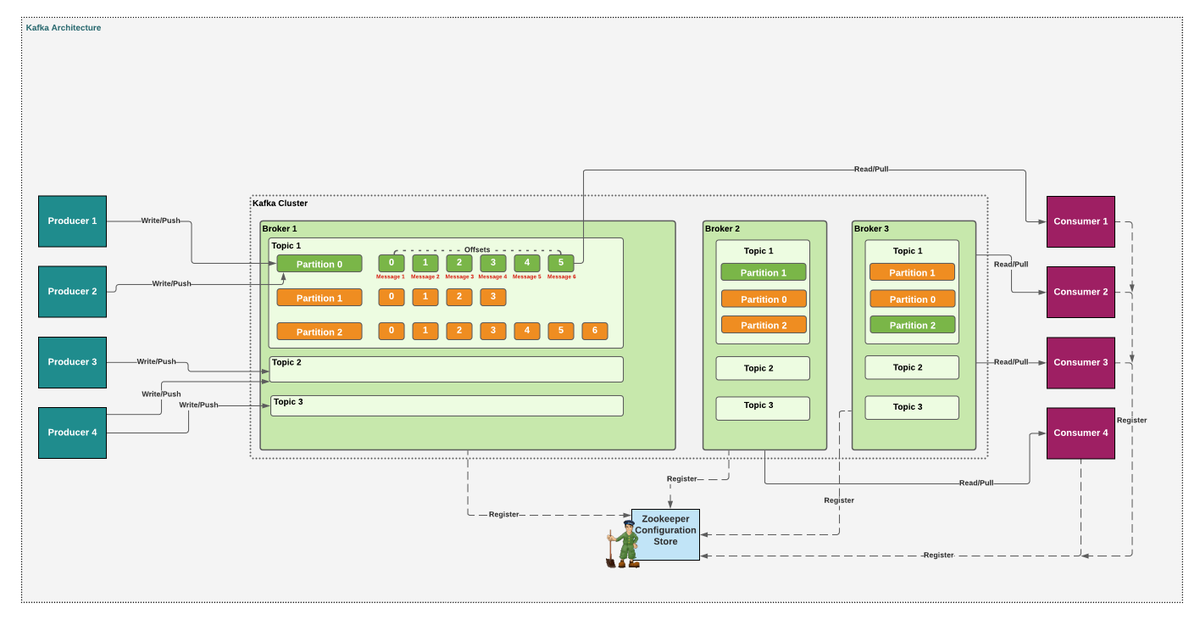Select the Consumer 2 box
Screen dimensions: 1200x620
[1081, 292]
